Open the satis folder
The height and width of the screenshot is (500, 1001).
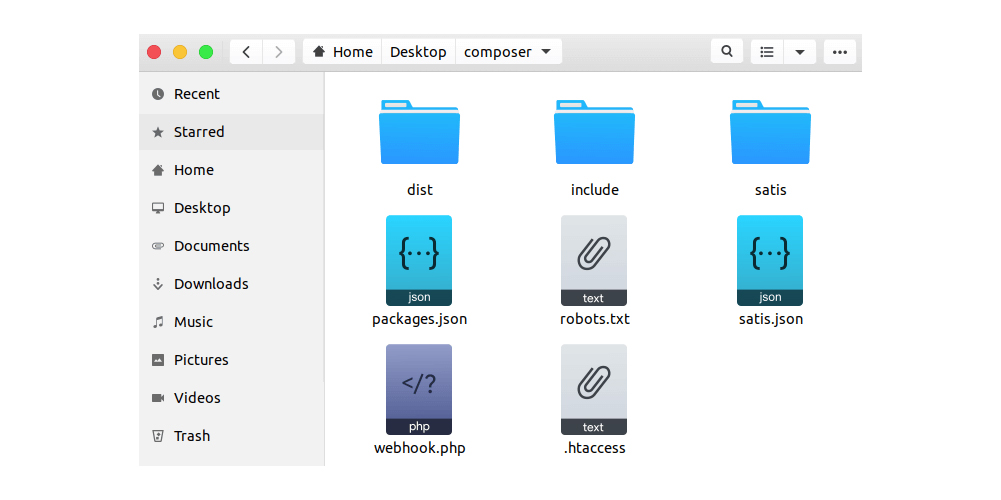point(770,133)
